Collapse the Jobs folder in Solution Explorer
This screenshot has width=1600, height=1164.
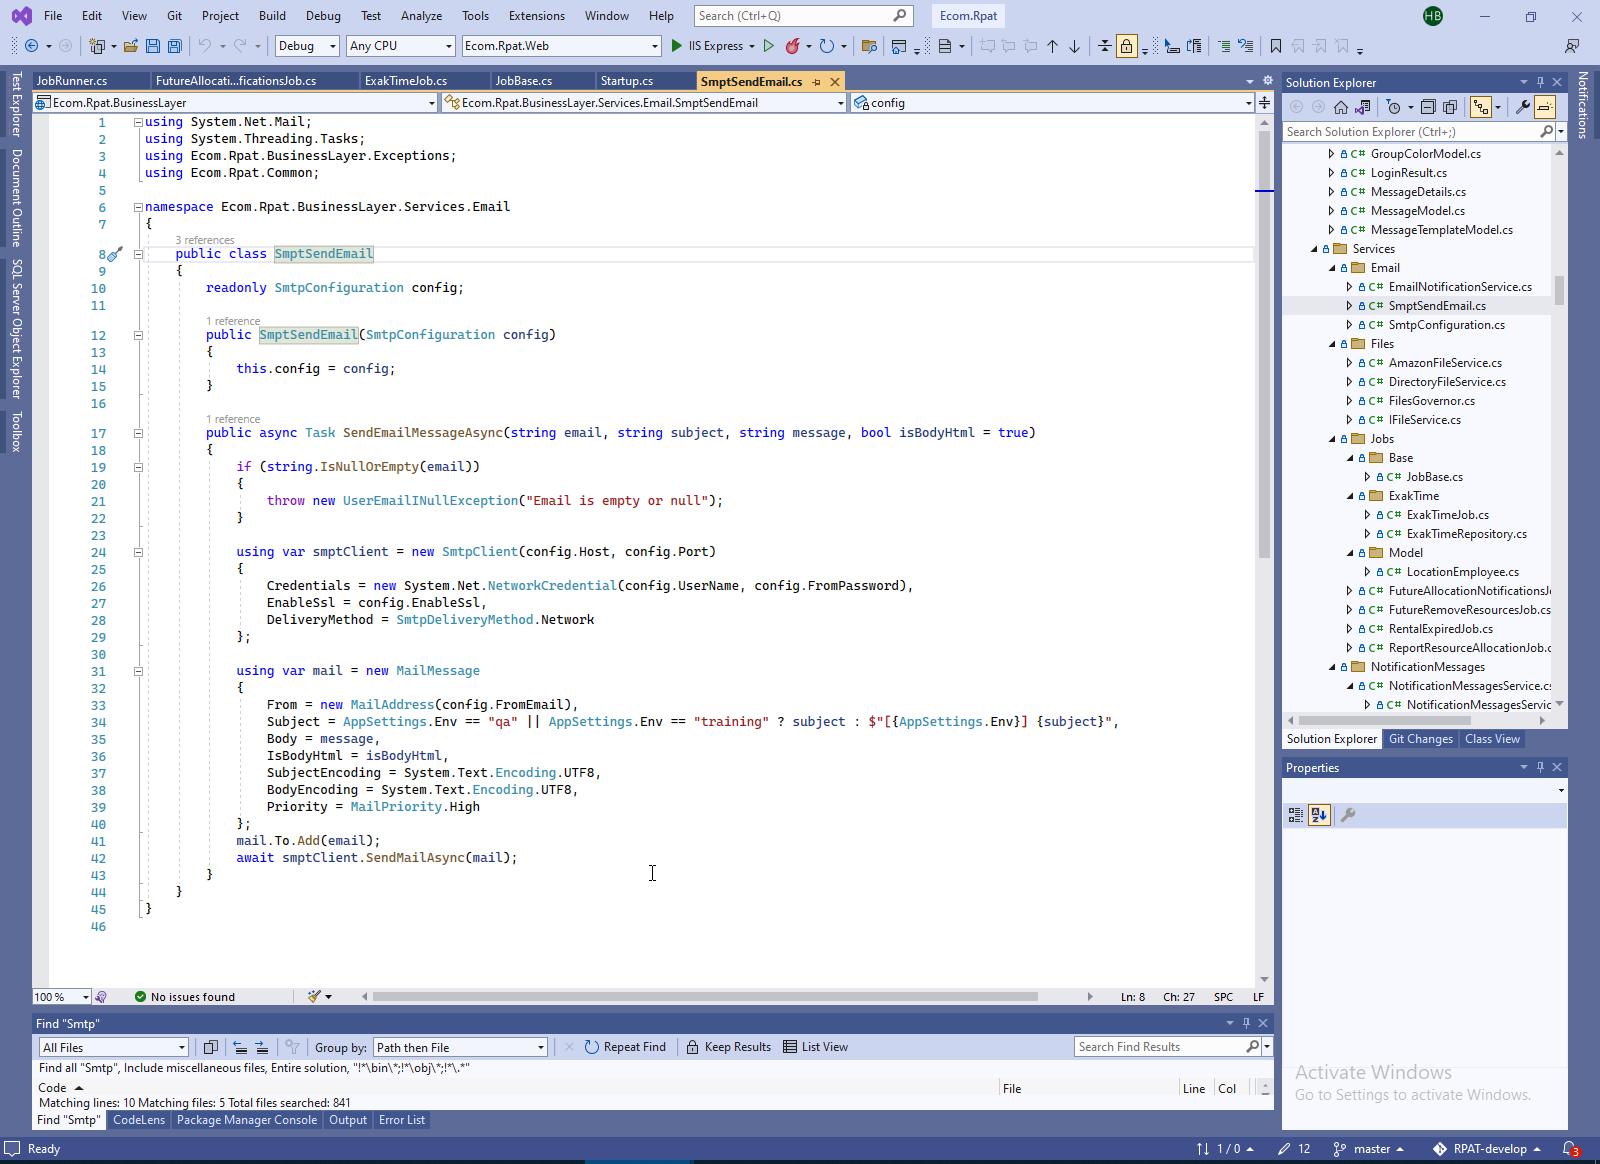click(x=1332, y=439)
